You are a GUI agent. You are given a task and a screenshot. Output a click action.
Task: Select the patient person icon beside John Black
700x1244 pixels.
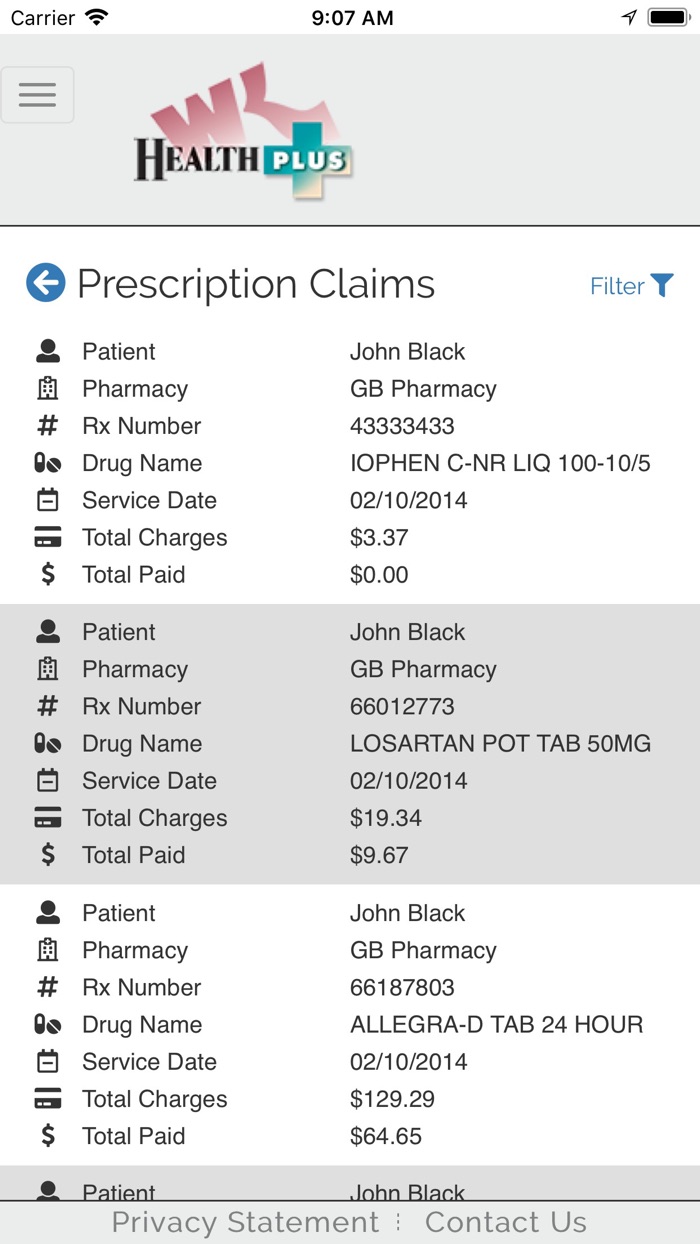(x=46, y=350)
